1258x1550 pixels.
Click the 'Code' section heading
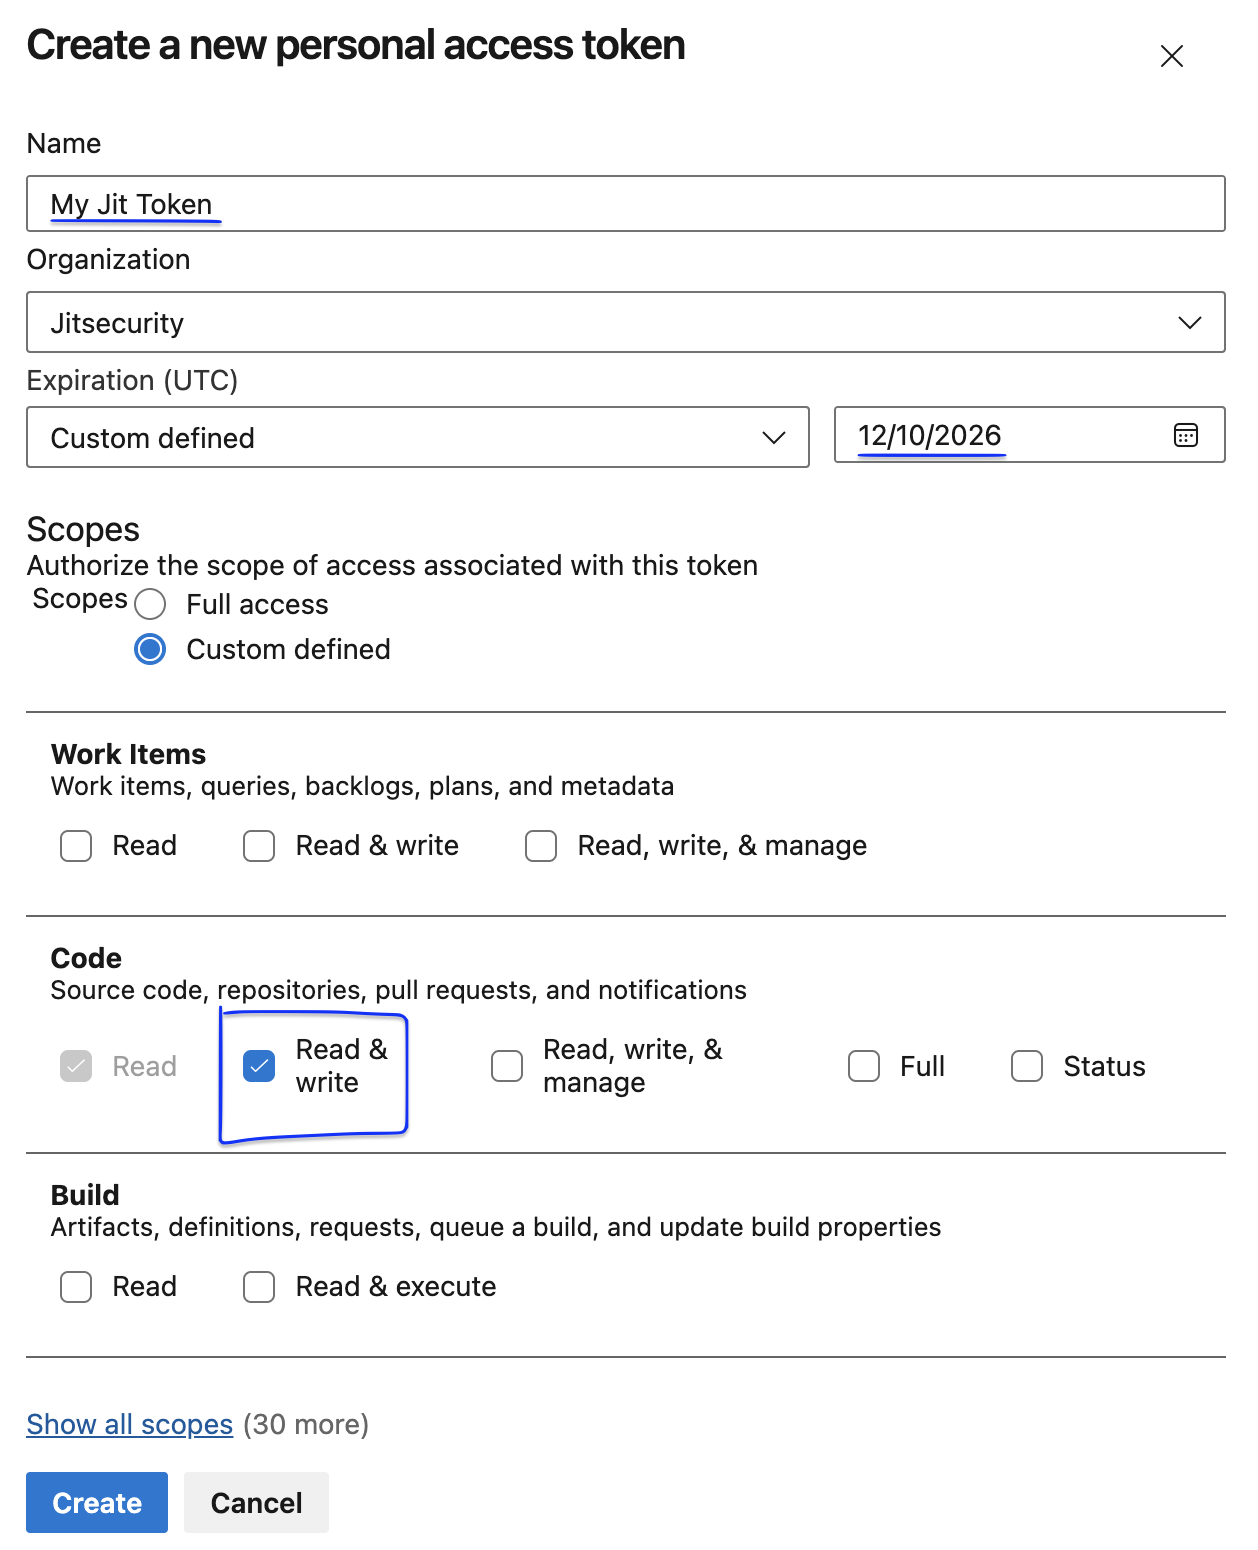coord(86,958)
